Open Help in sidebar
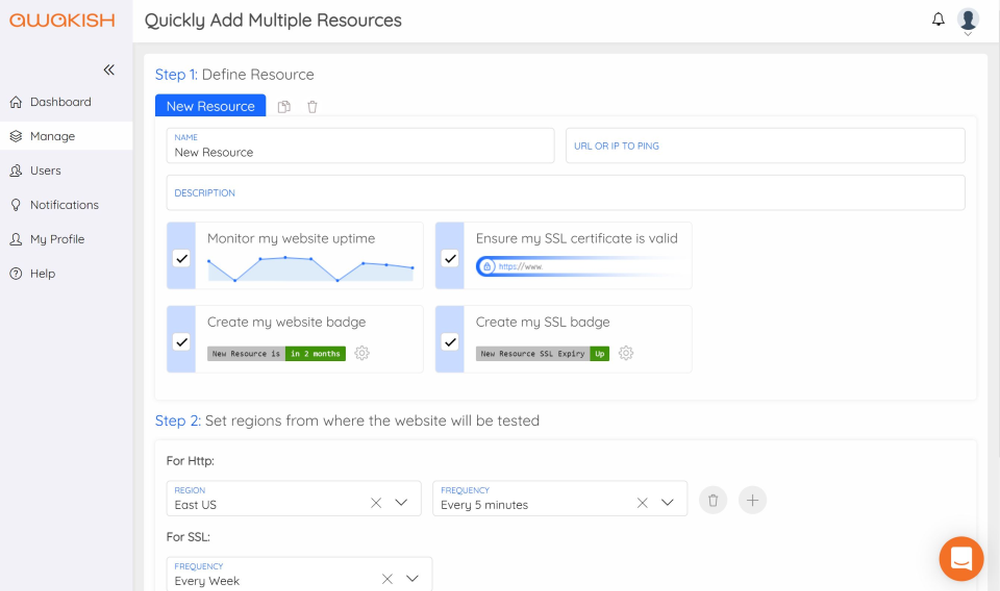The height and width of the screenshot is (591, 1000). tap(66, 274)
